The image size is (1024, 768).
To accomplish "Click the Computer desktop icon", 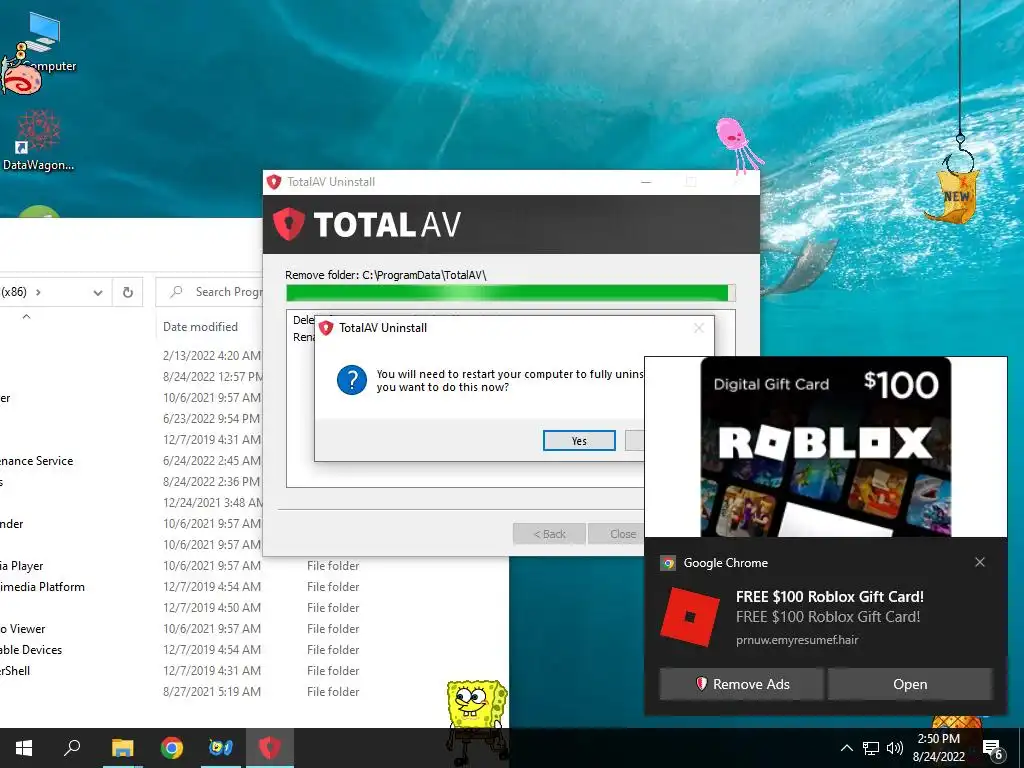I will (x=43, y=42).
